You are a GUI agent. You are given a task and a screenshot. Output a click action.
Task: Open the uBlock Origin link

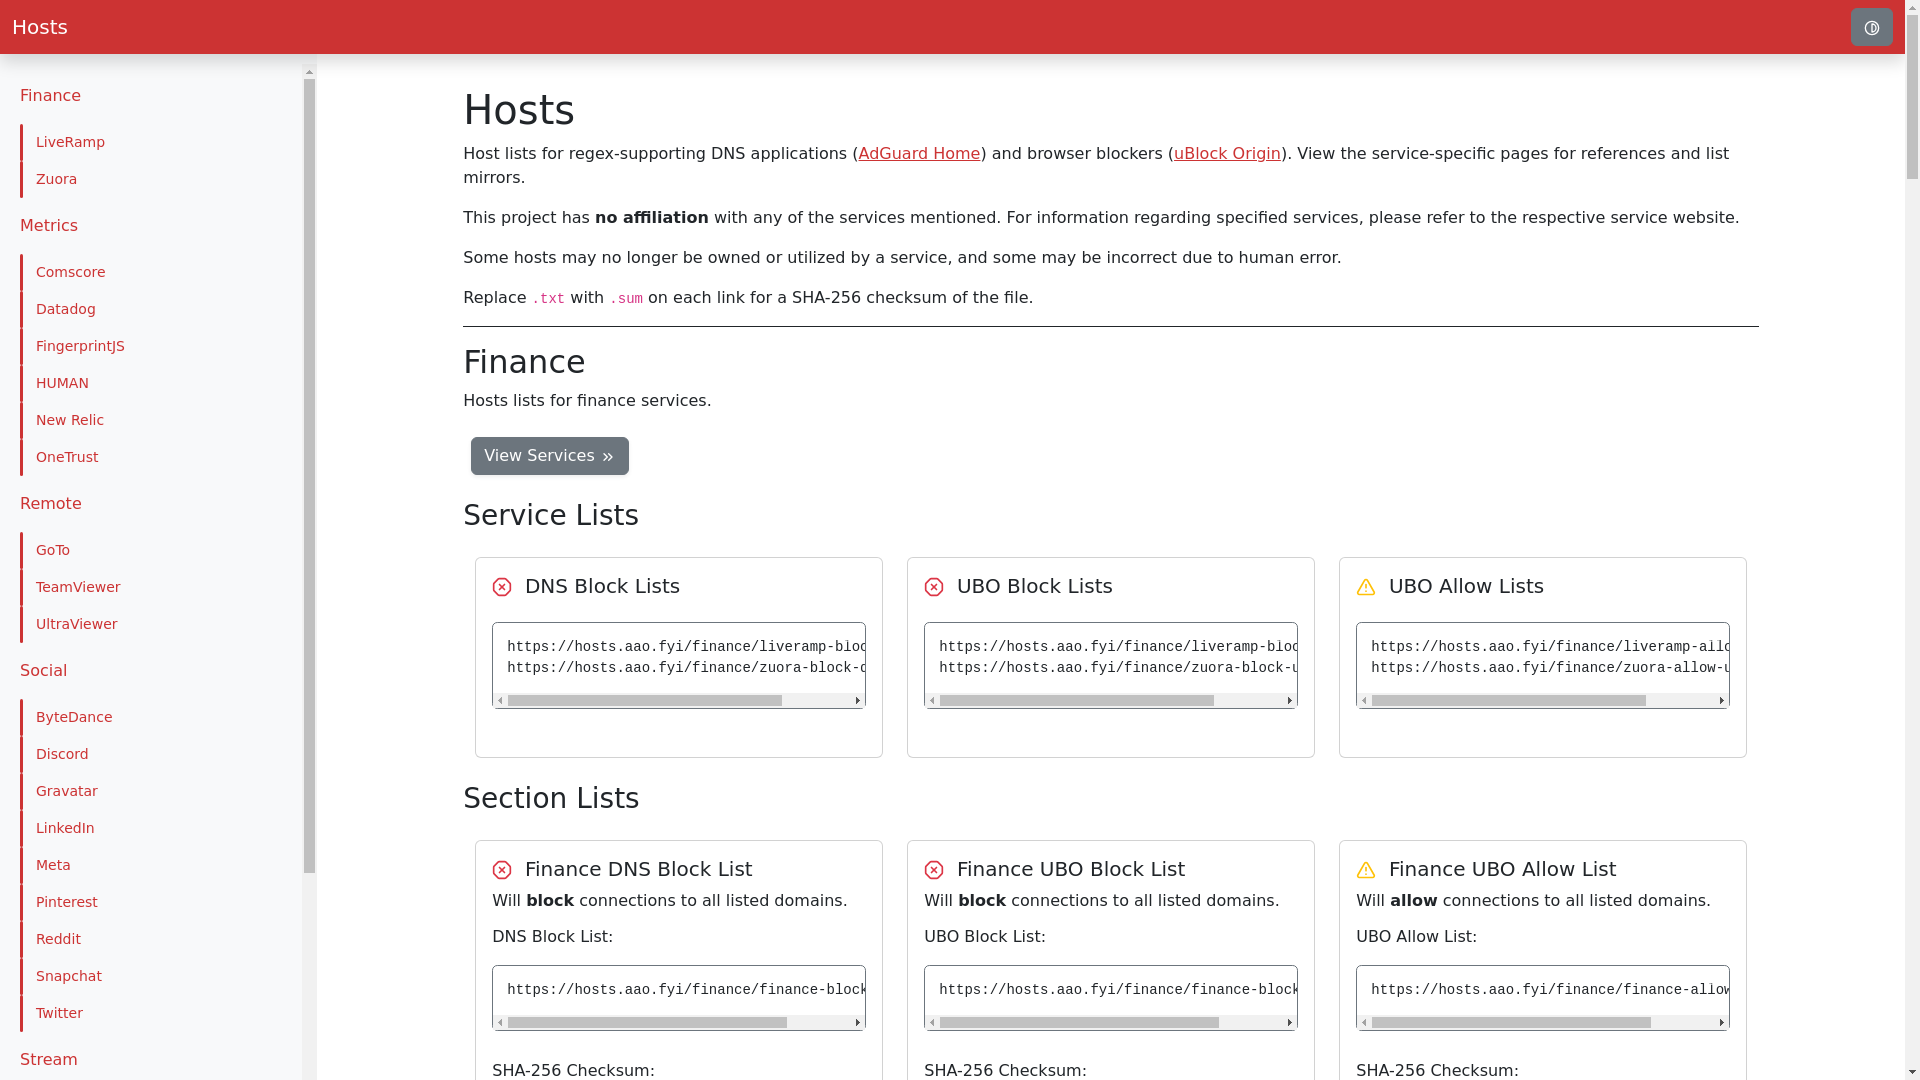pos(1227,154)
